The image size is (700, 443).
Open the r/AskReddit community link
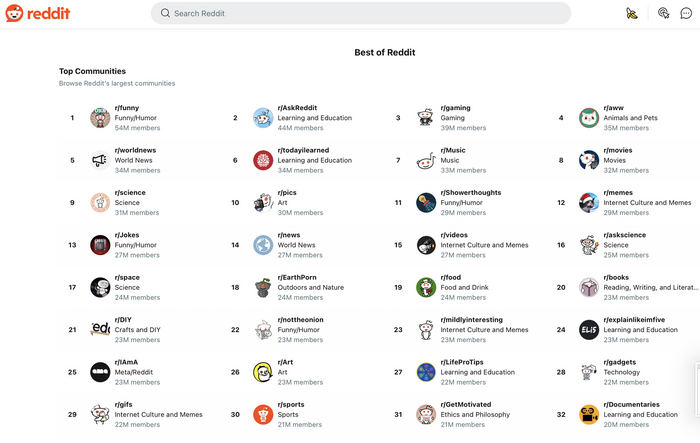click(x=297, y=108)
